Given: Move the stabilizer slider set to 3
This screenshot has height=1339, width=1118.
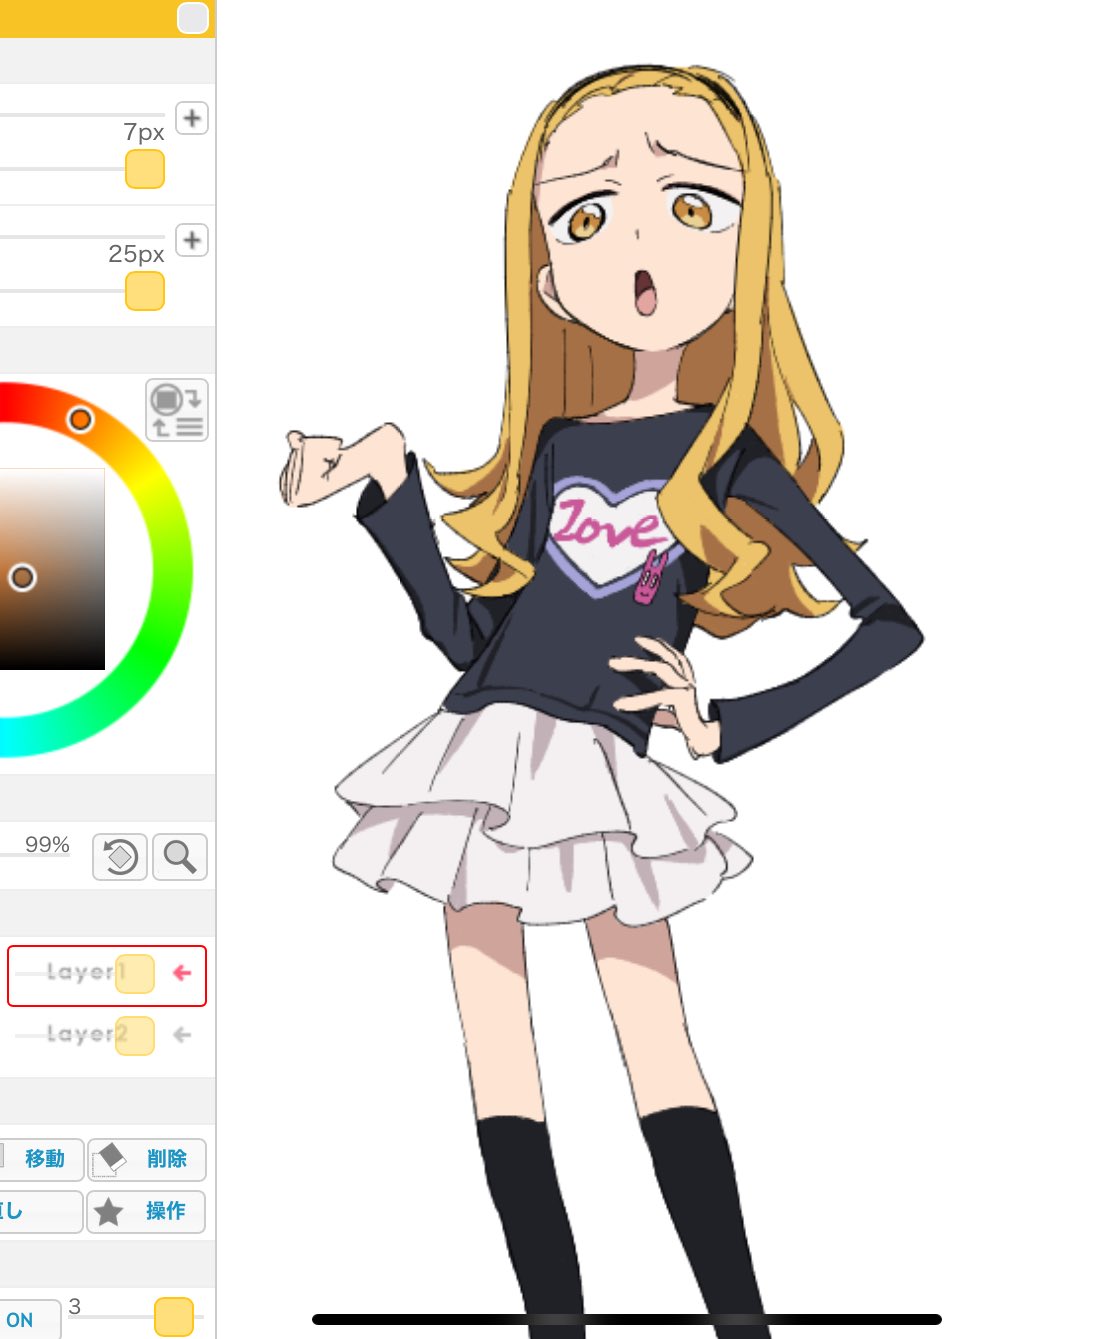Looking at the screenshot, I should (174, 1317).
